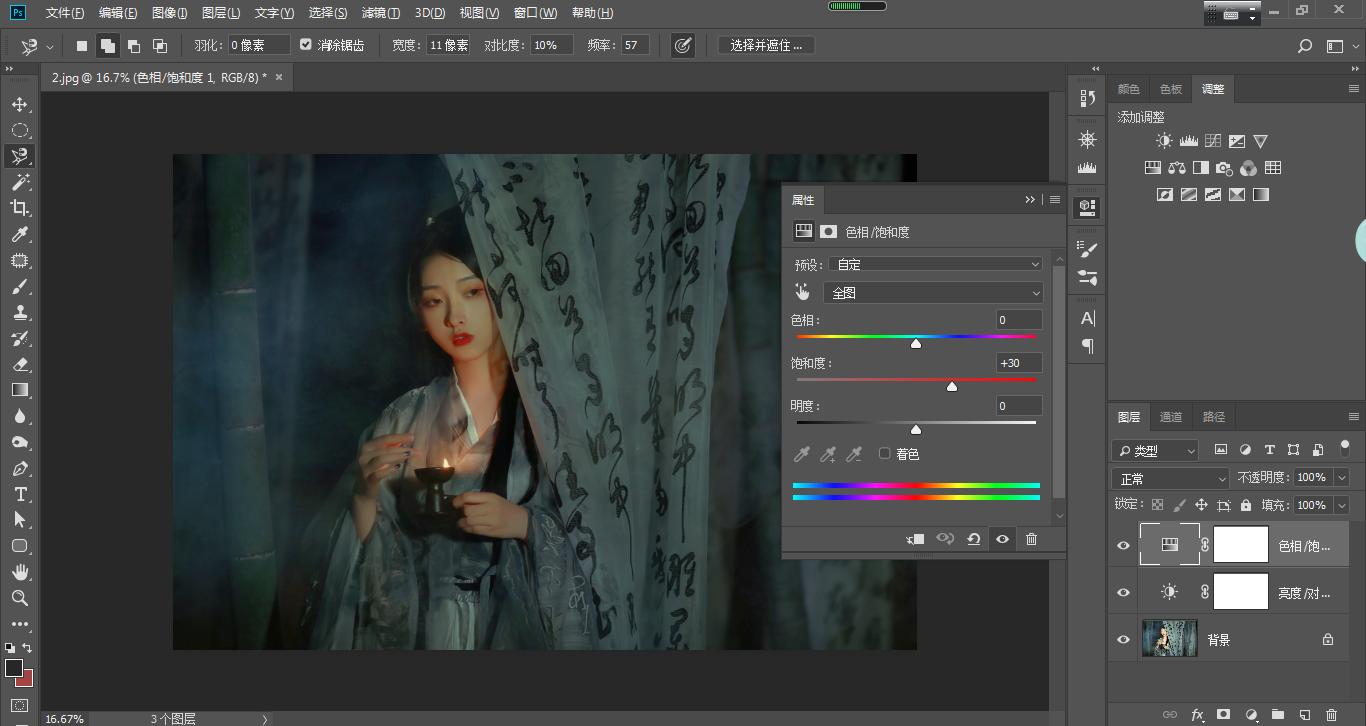The width and height of the screenshot is (1366, 726).
Task: Open the 预设 preset dropdown
Action: (936, 263)
